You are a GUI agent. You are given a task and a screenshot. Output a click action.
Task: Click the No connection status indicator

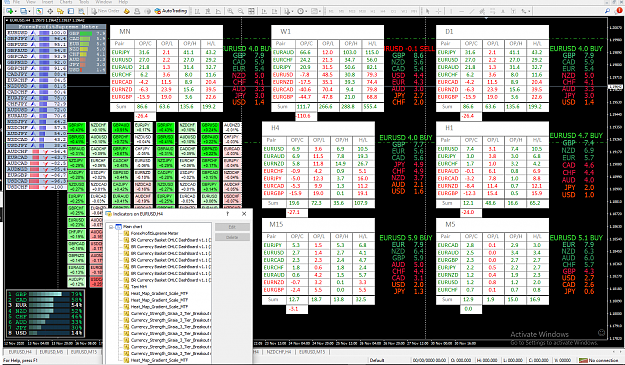(x=600, y=360)
